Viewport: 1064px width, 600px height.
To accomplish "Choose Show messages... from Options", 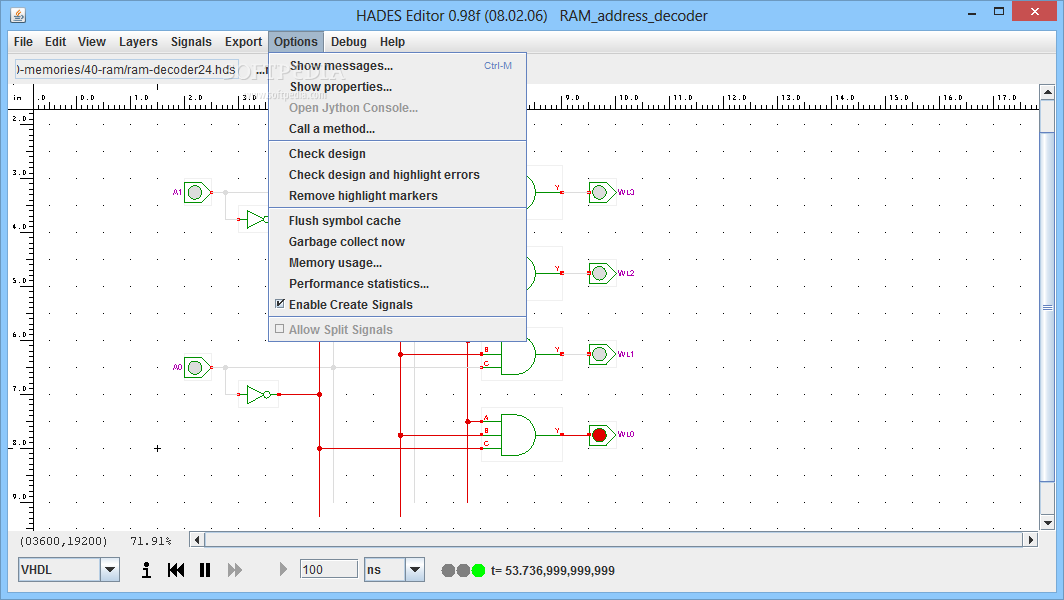I will (398, 66).
